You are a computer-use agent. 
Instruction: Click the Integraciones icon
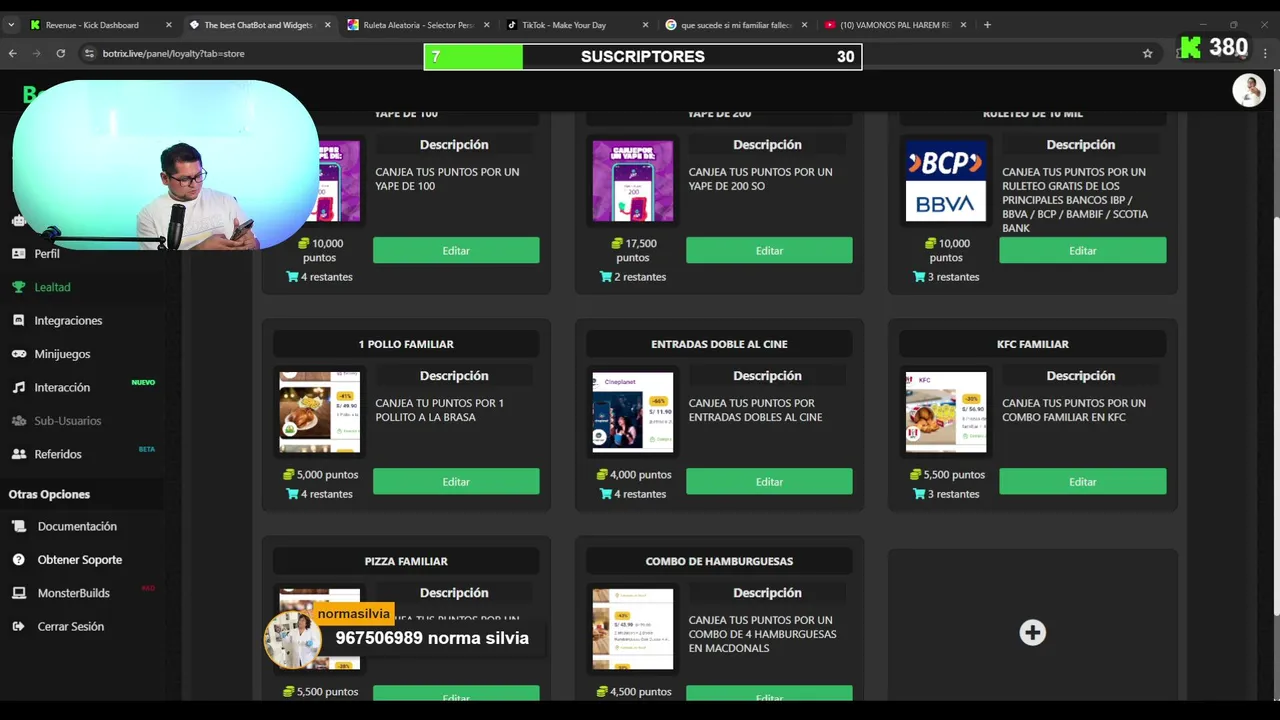pos(18,320)
